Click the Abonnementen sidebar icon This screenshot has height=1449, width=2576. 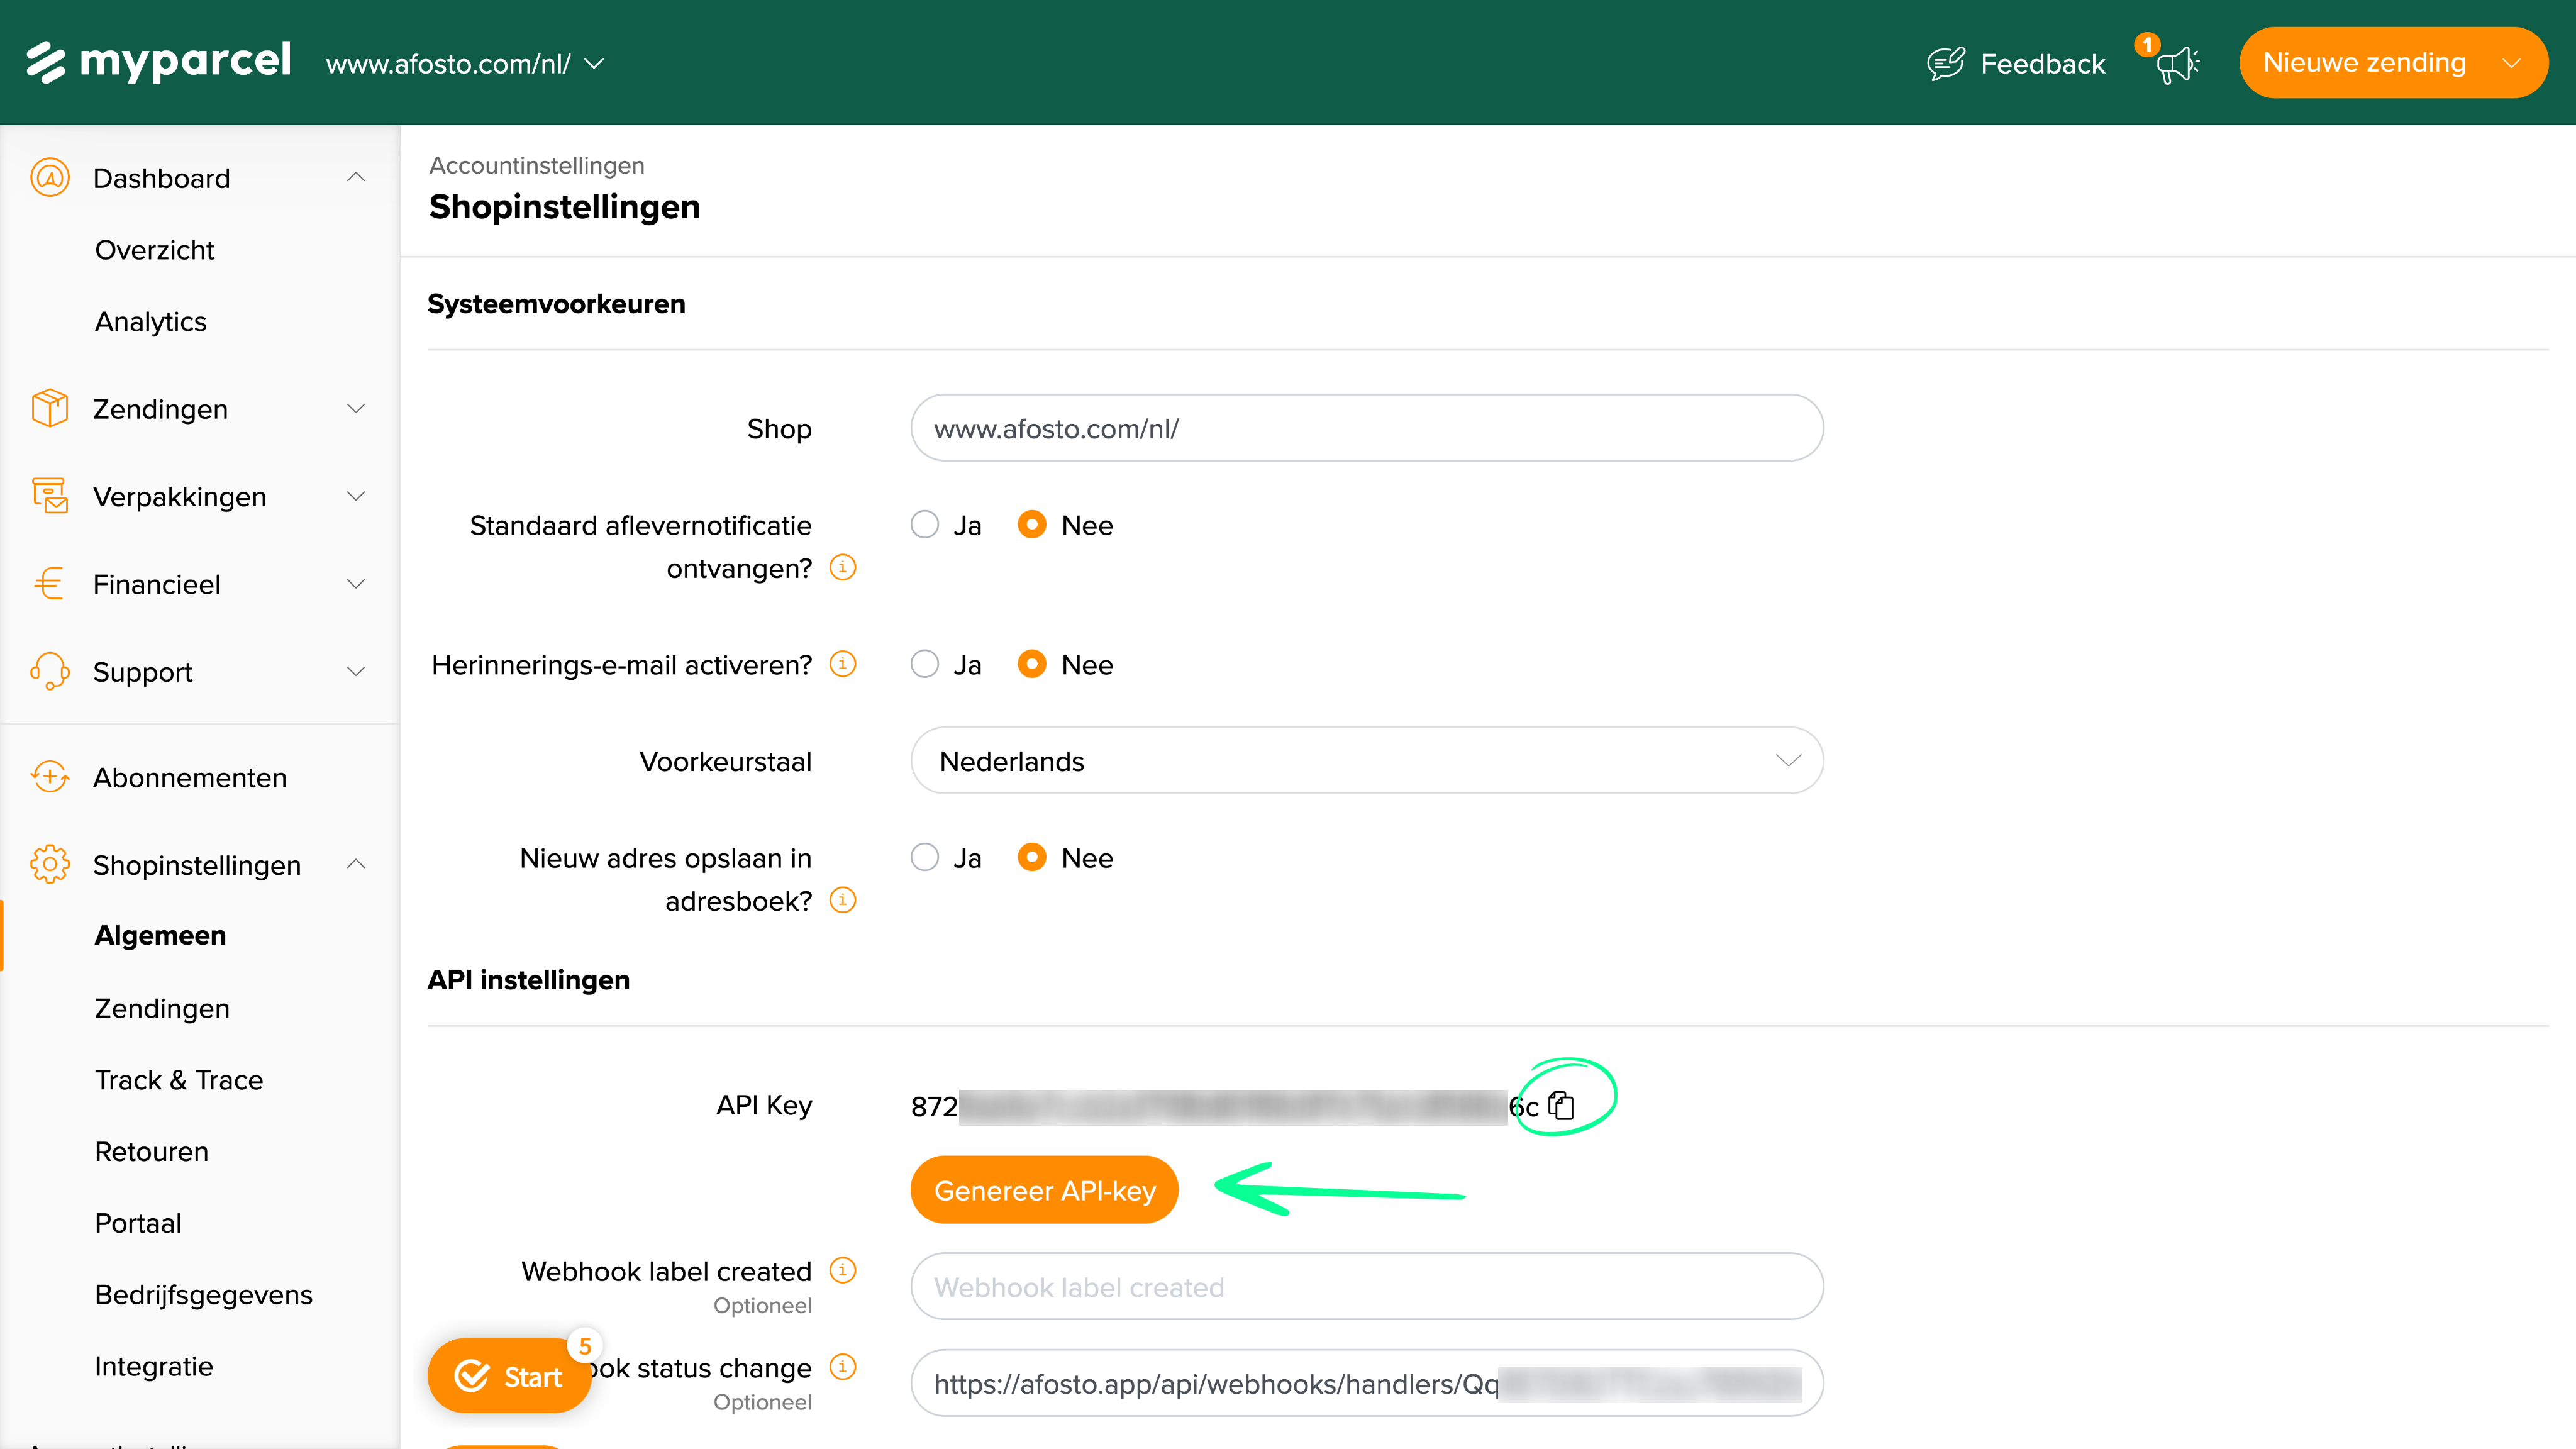click(49, 777)
